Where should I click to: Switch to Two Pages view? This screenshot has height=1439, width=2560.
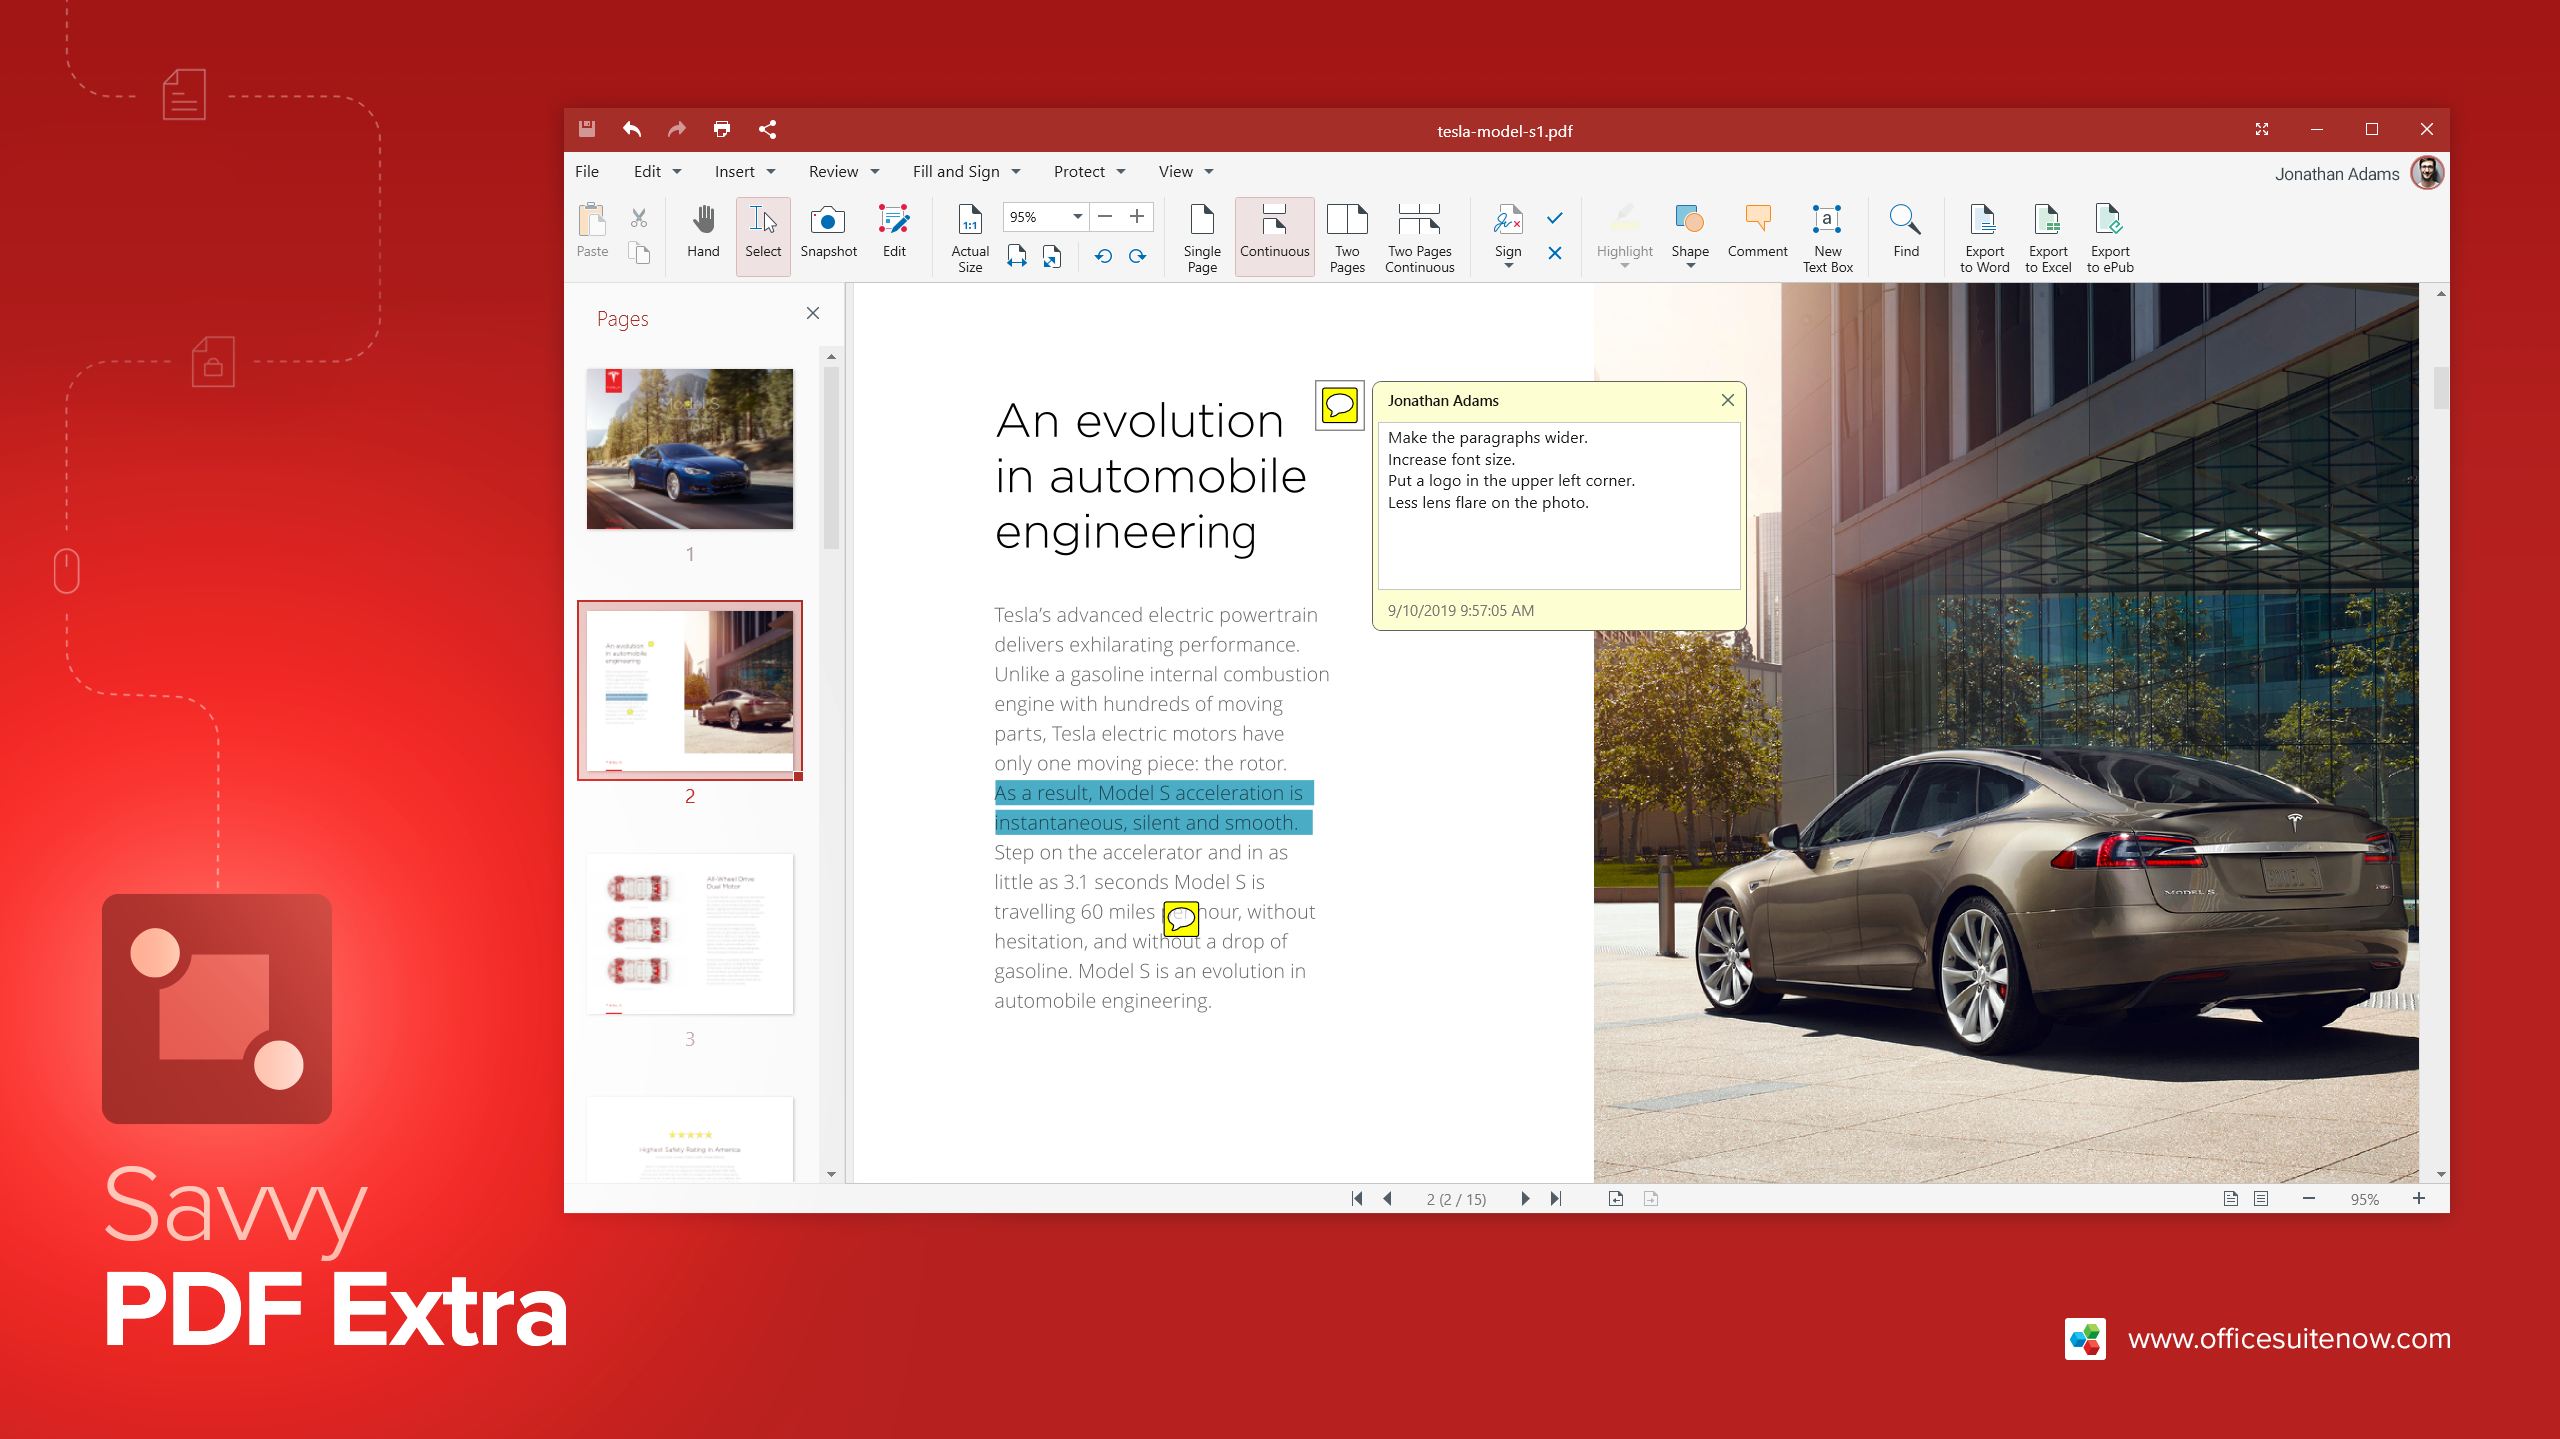click(x=1347, y=238)
